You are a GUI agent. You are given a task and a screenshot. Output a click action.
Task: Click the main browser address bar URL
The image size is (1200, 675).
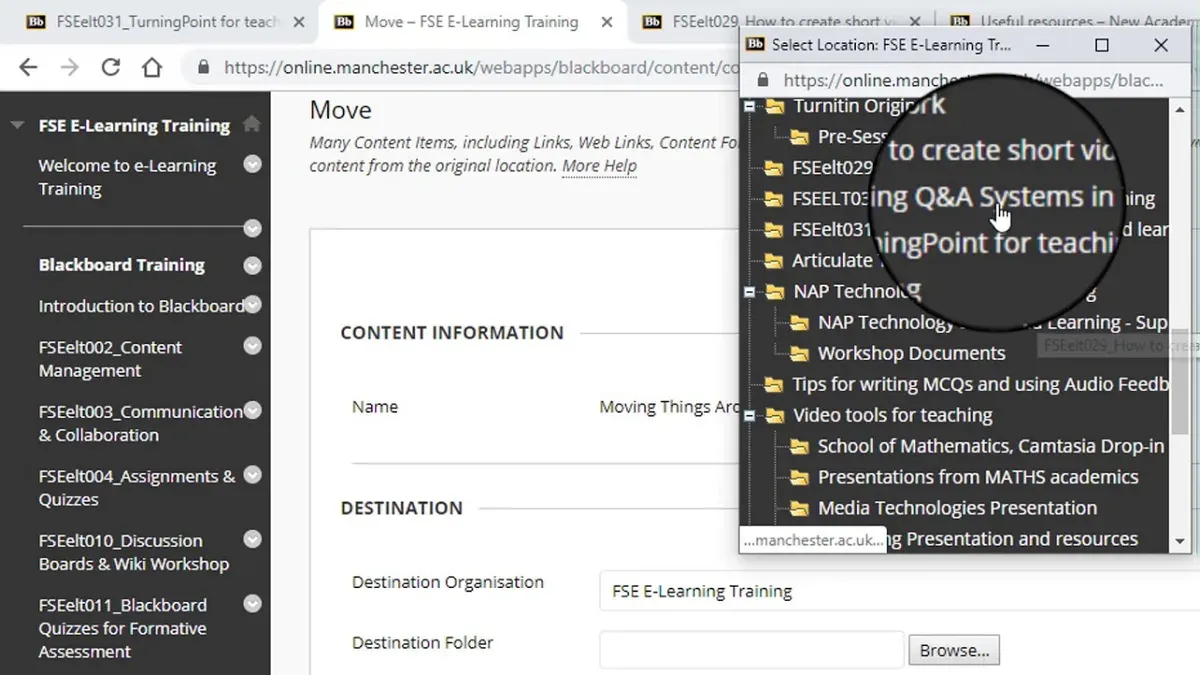480,68
